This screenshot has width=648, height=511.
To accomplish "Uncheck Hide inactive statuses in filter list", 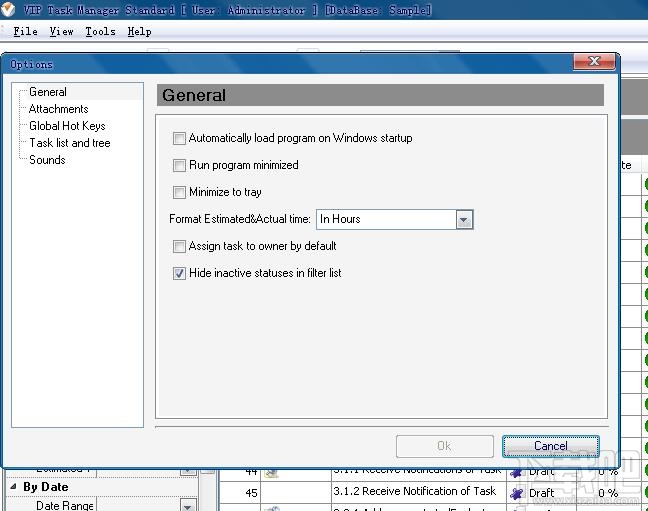I will pos(179,273).
